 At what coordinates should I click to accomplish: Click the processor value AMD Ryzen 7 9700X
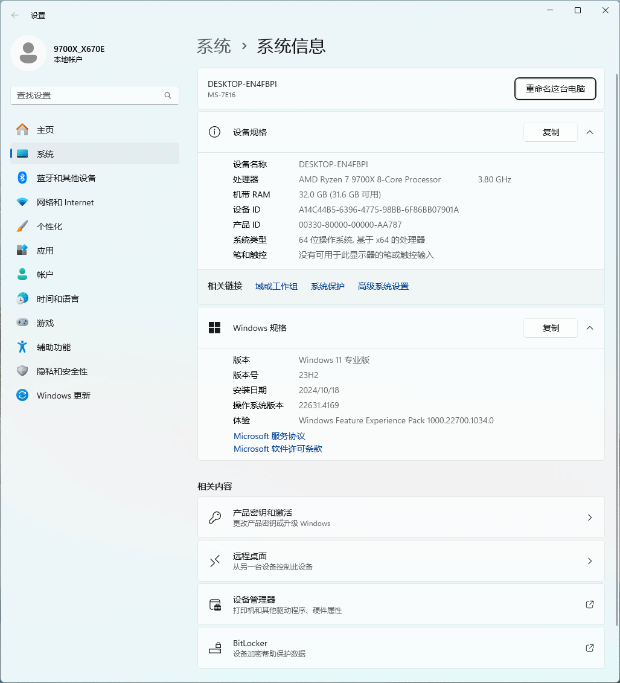[369, 179]
